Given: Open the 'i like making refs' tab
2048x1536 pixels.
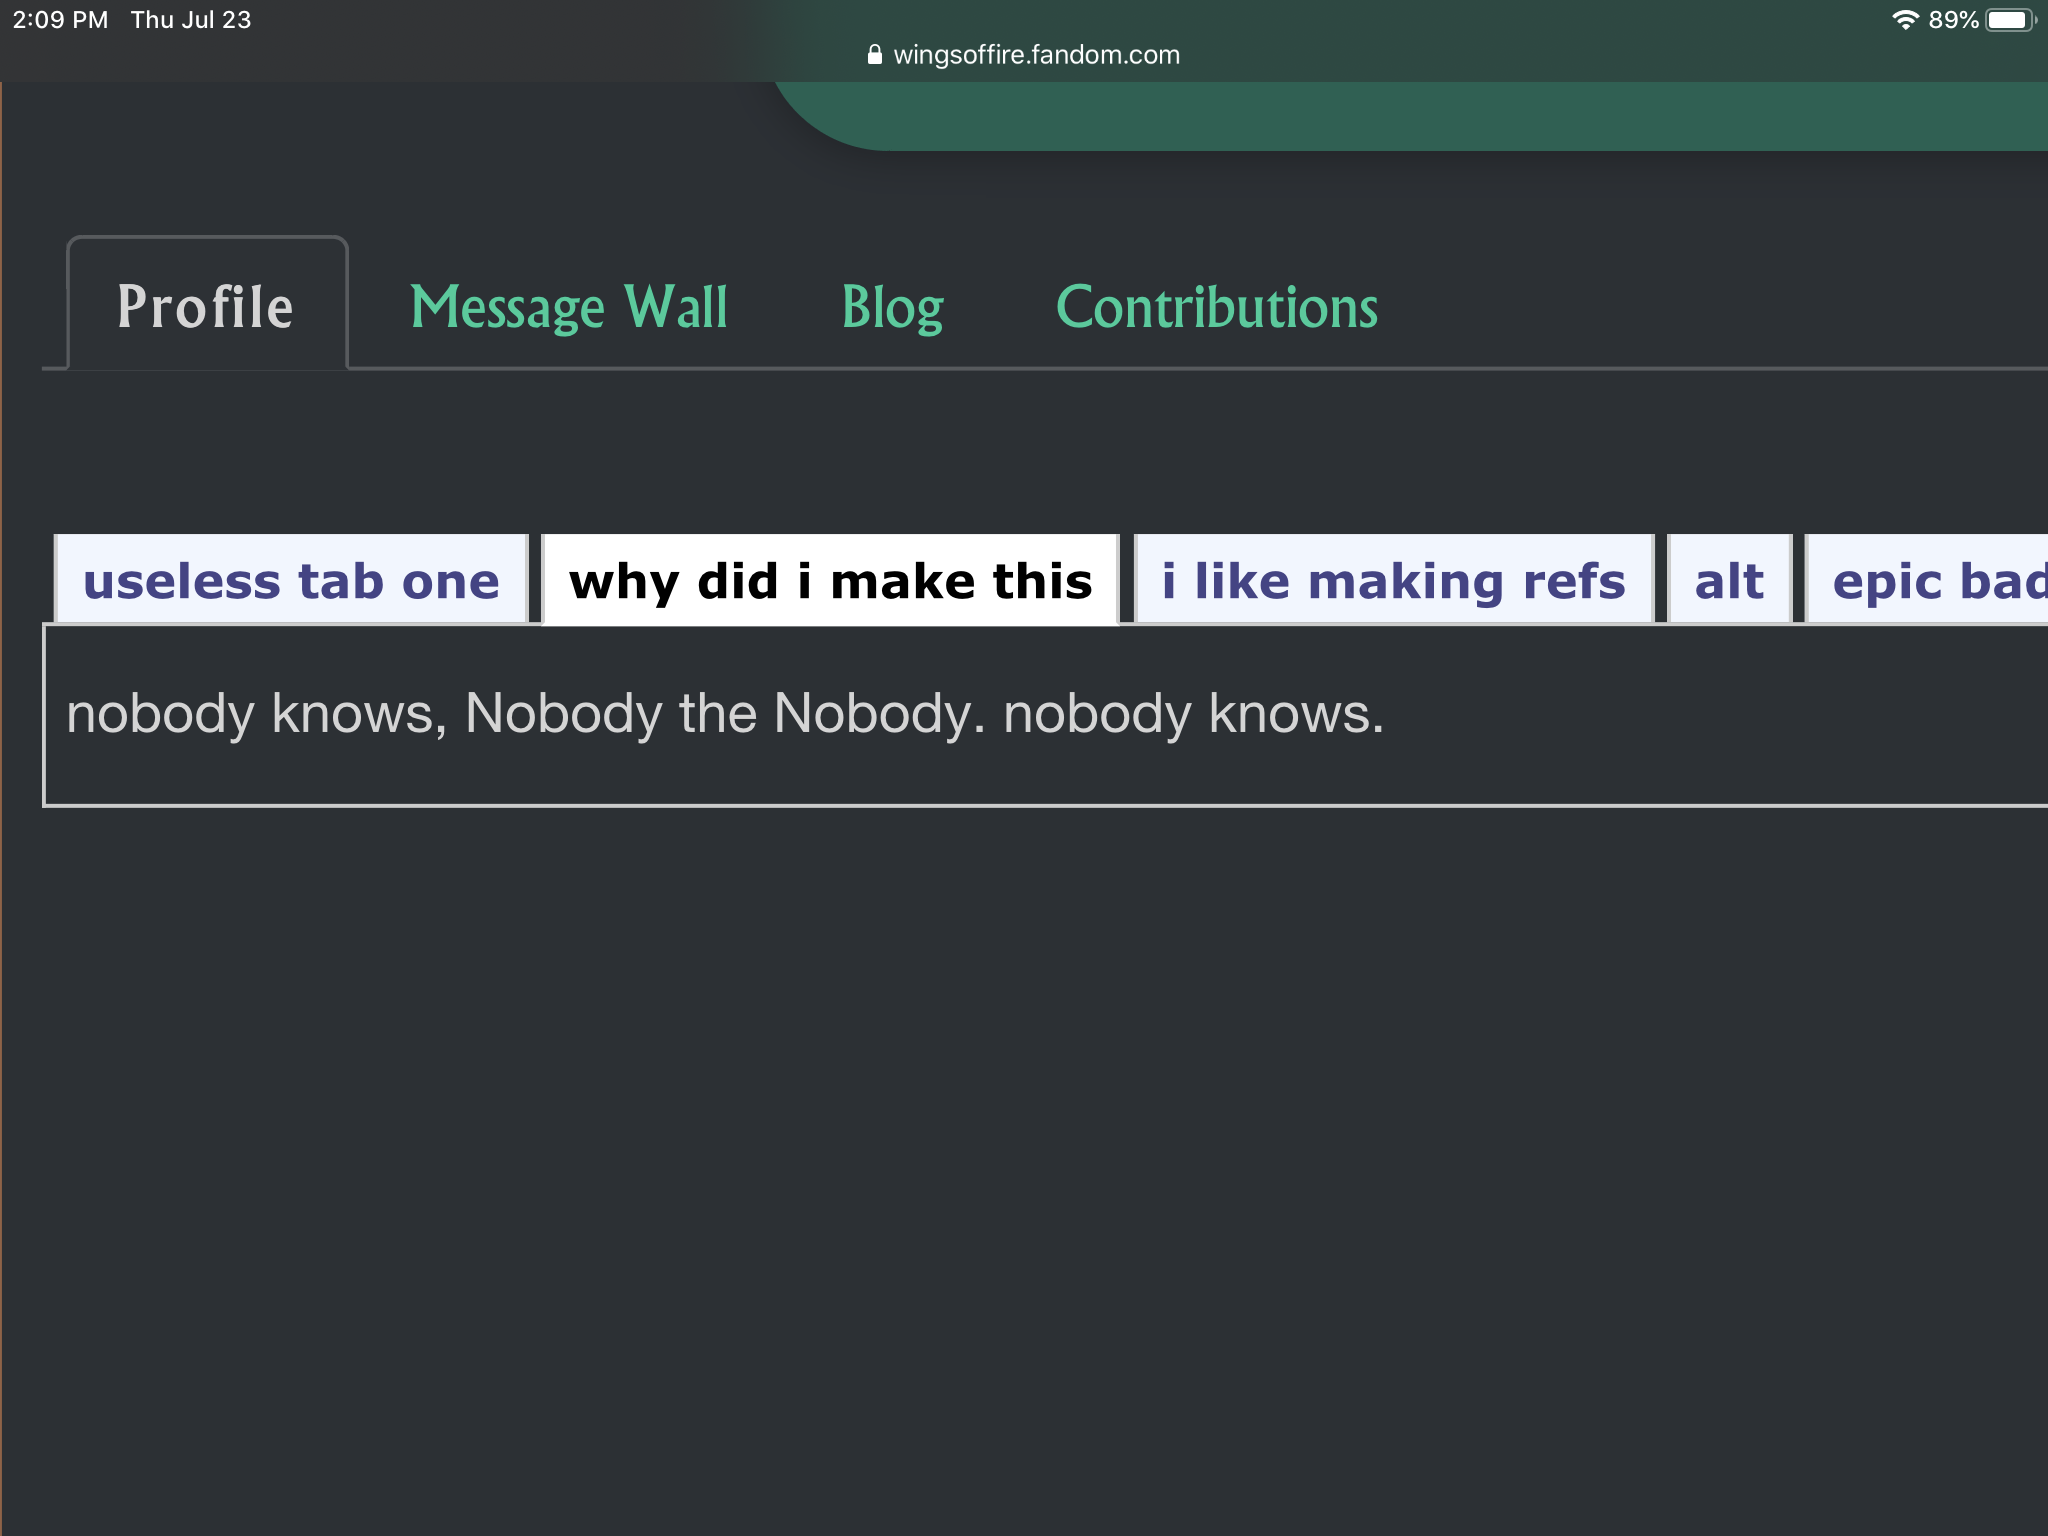Looking at the screenshot, I should click(x=1393, y=581).
